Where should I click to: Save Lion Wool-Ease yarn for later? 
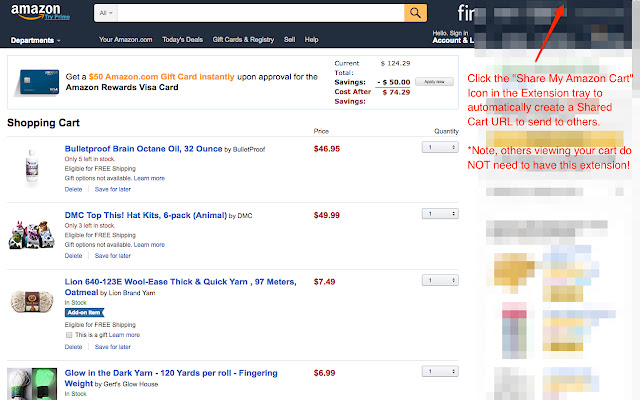(113, 347)
